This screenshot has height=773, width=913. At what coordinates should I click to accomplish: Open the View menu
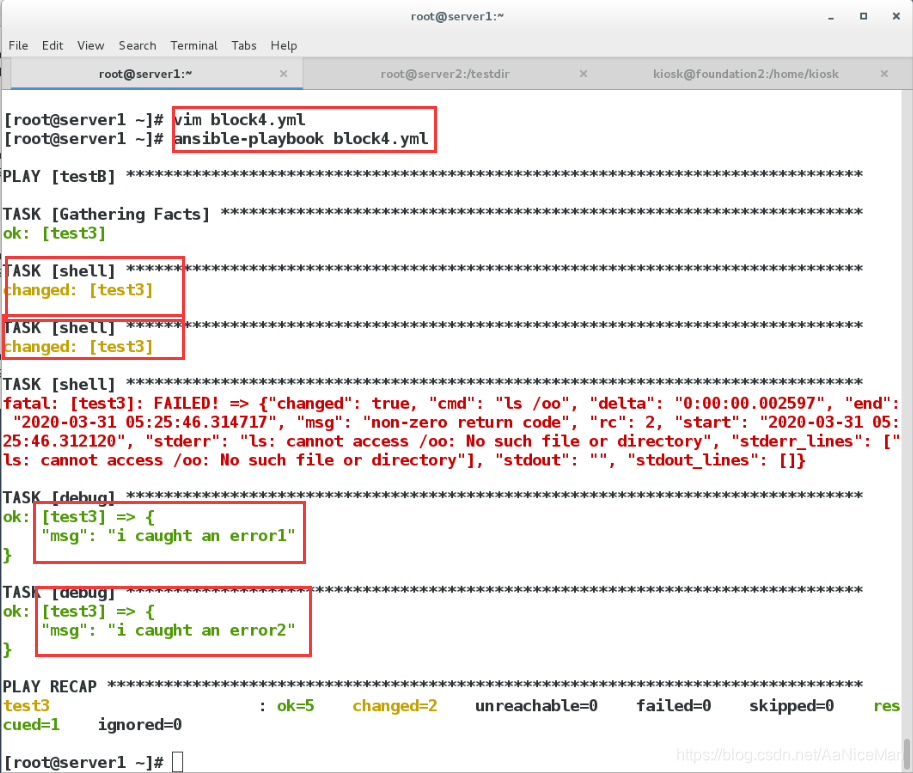click(x=90, y=45)
